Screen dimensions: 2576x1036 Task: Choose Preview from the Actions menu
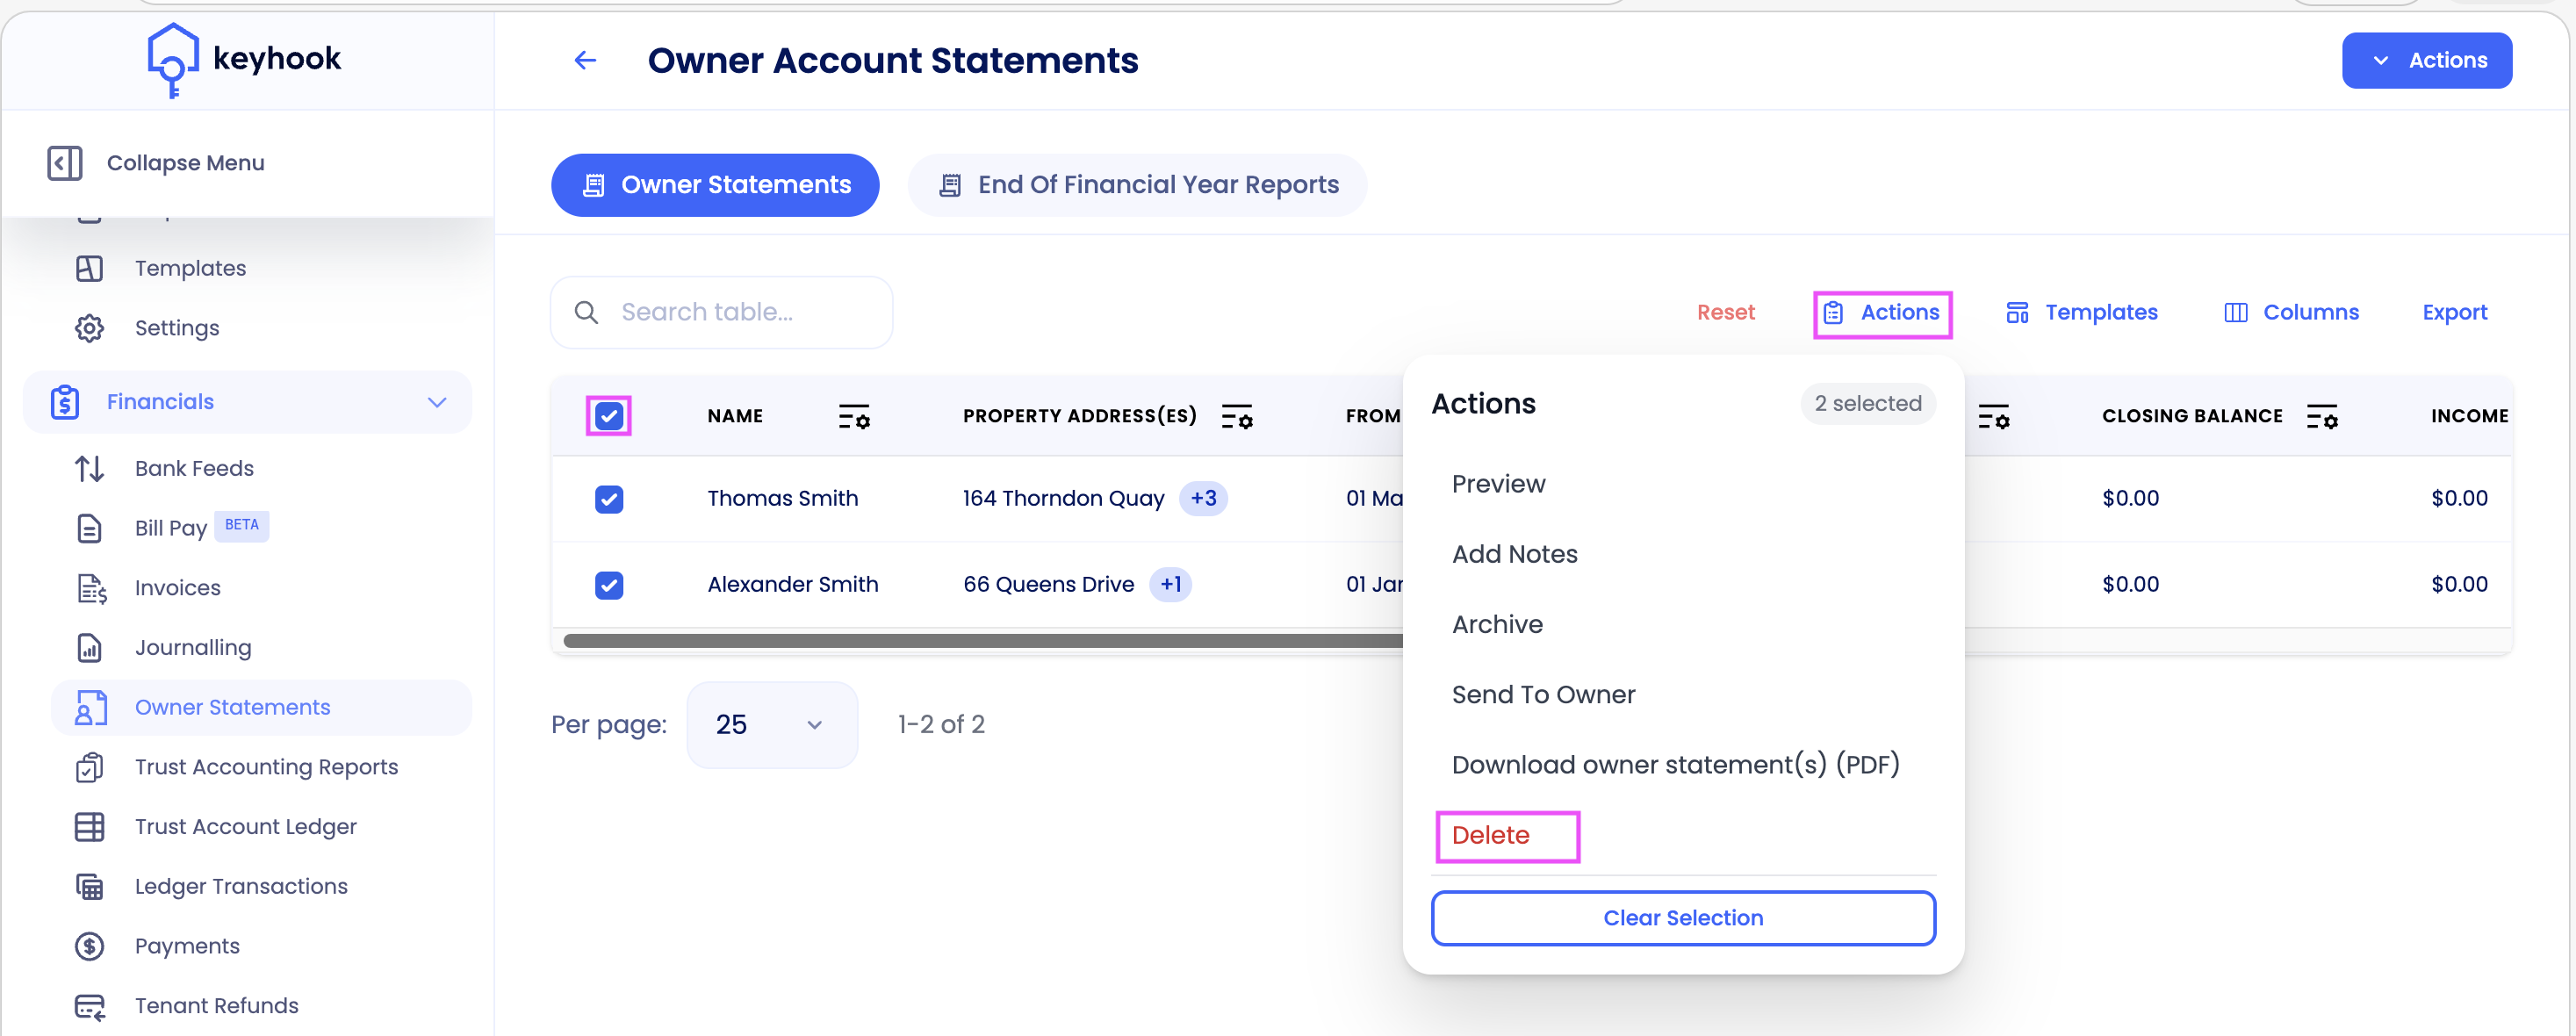point(1498,484)
